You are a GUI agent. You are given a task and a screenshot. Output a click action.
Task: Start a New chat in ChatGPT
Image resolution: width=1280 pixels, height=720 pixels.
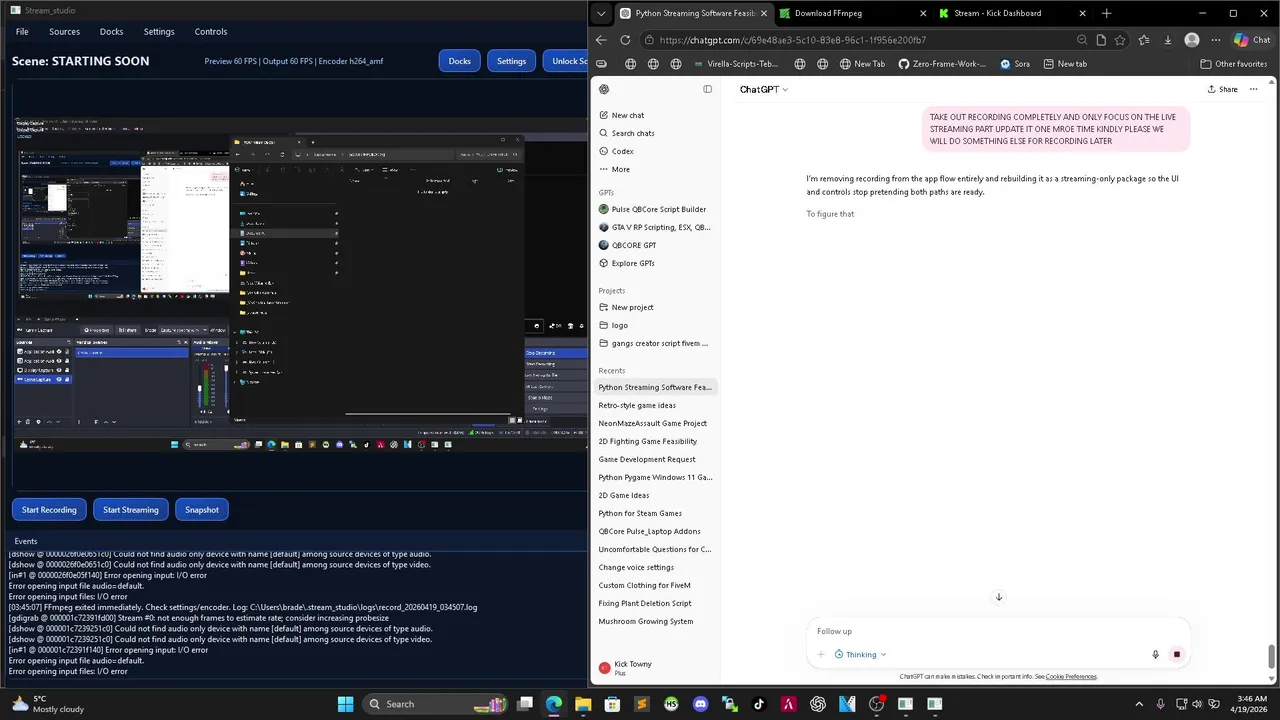pos(655,115)
